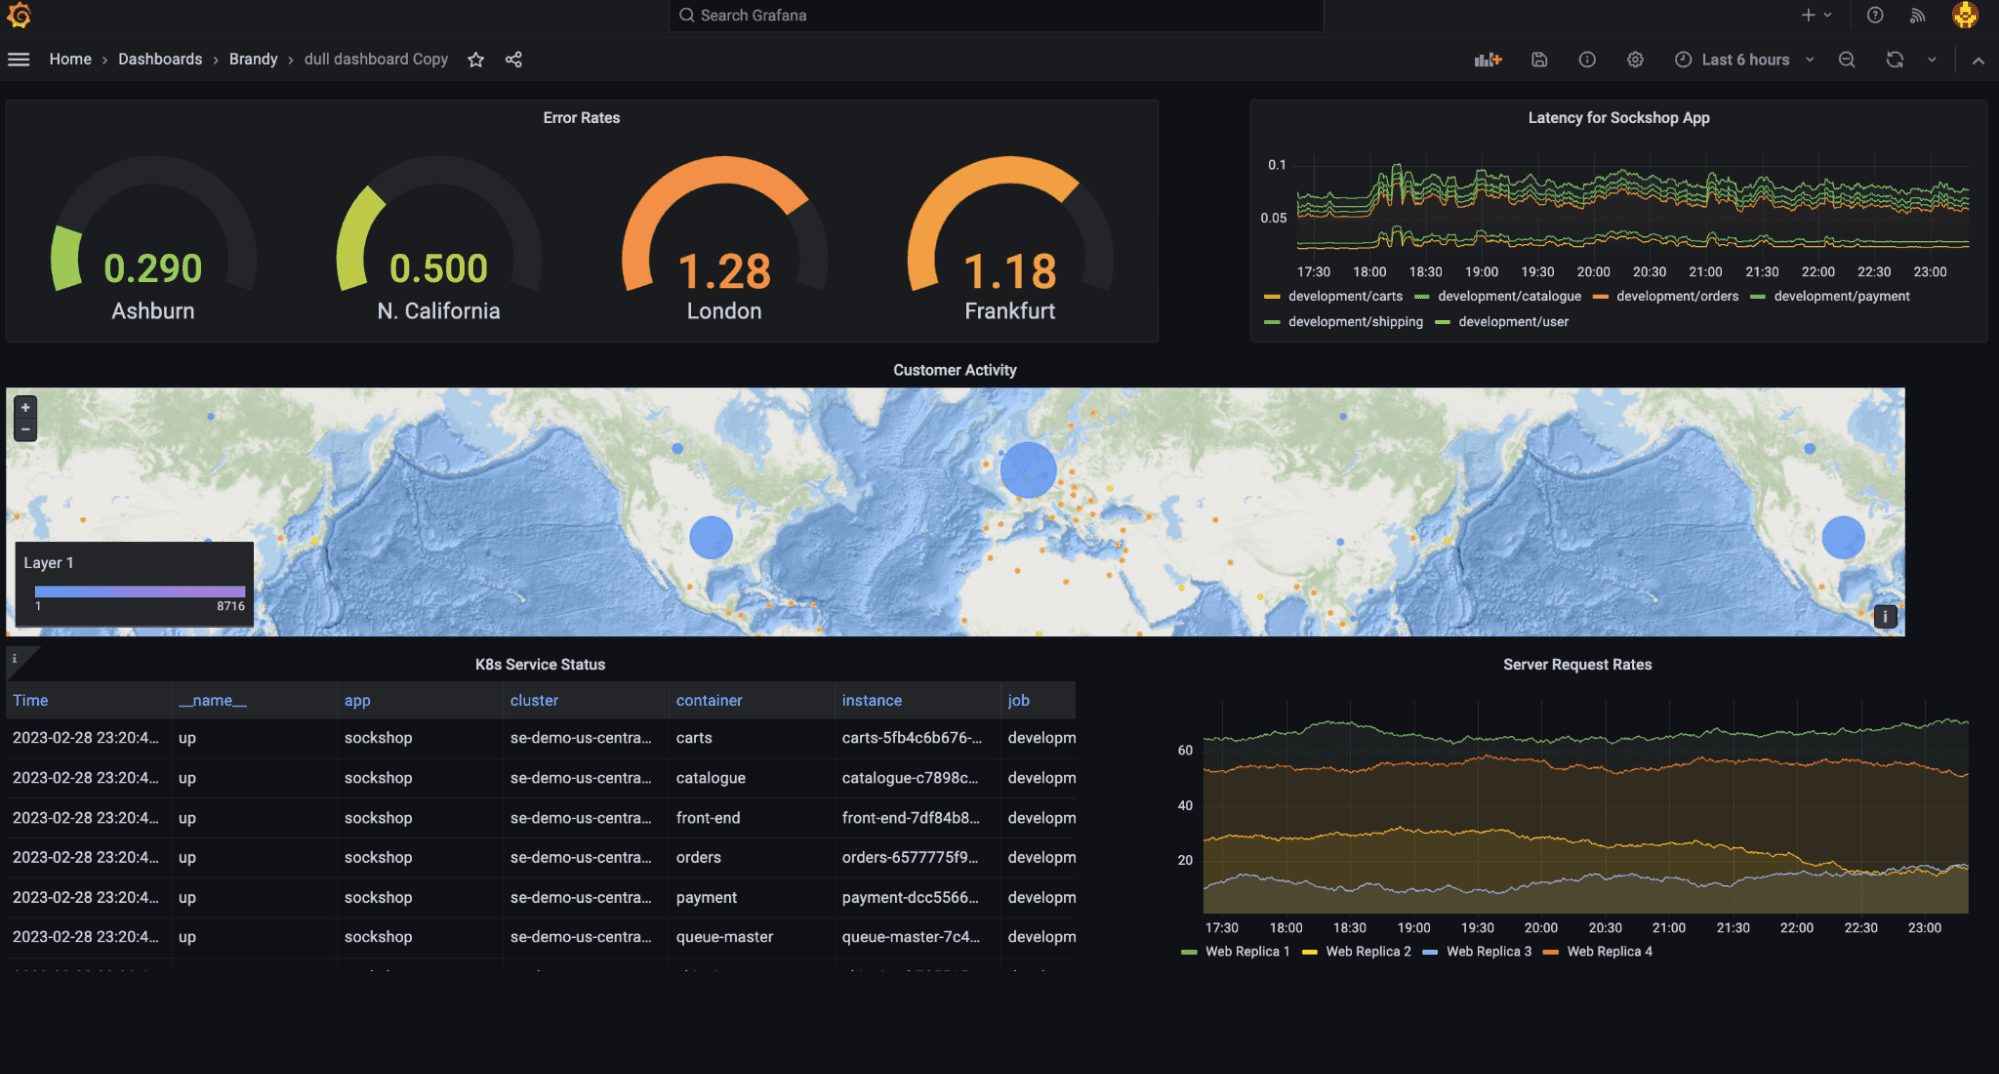Refresh the dashboard with the refresh icon
Viewport: 1999px width, 1074px height.
(x=1894, y=59)
